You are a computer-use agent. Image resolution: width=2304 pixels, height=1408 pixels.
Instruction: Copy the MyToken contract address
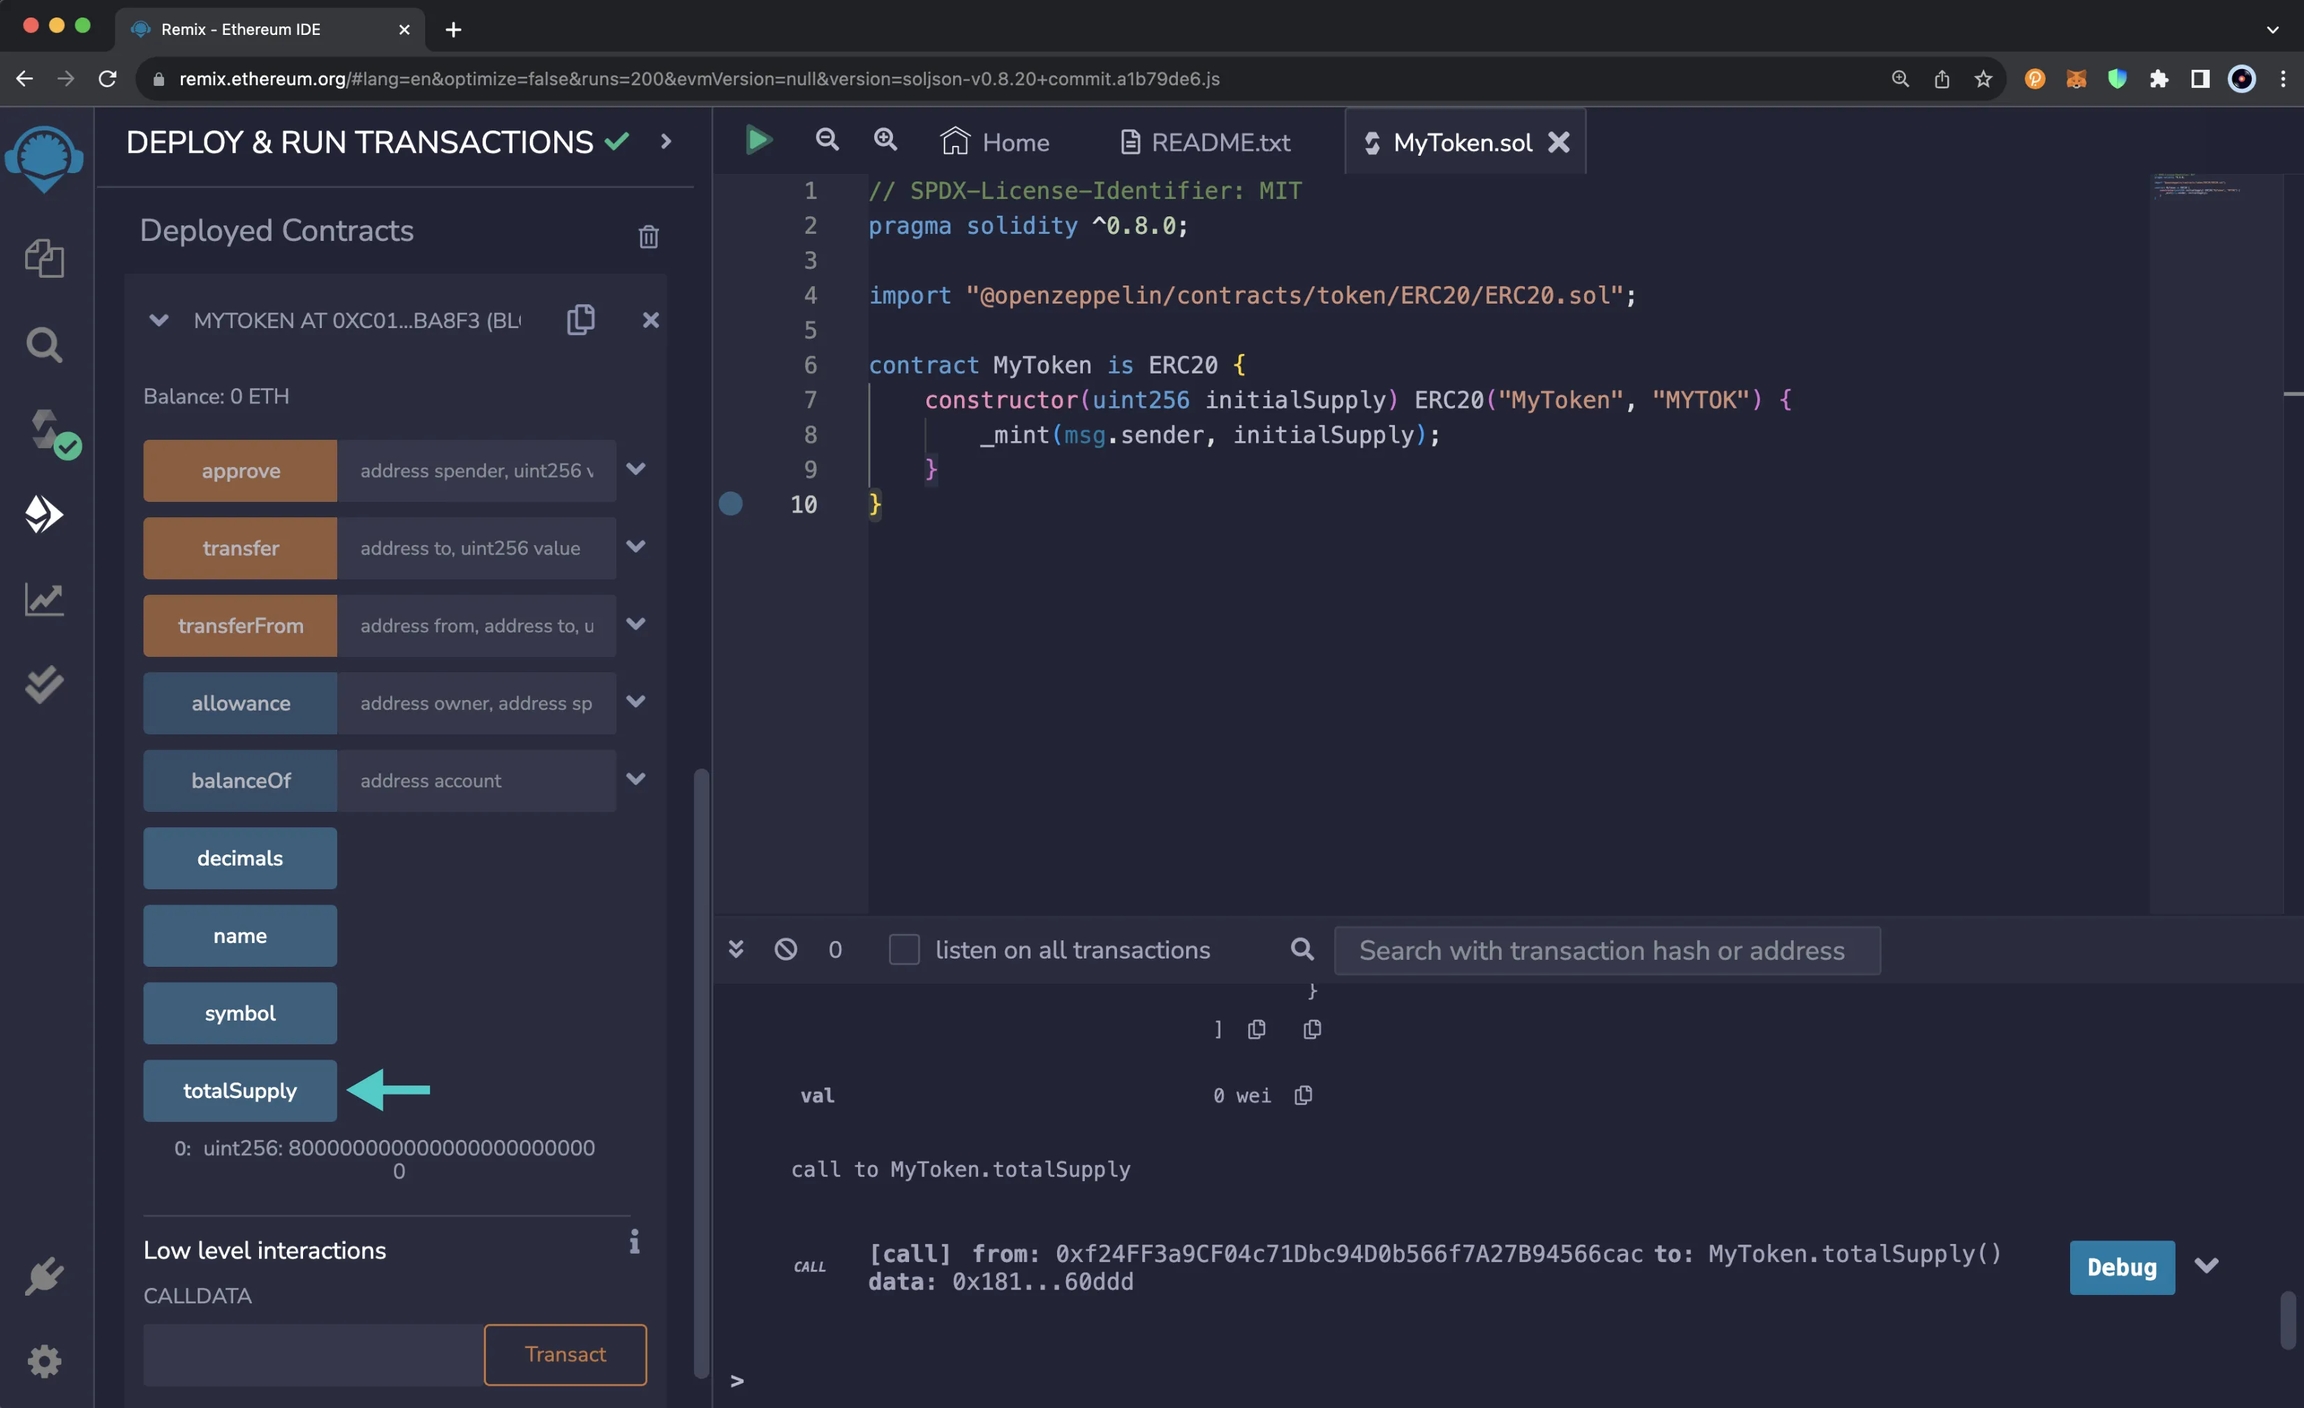(580, 320)
